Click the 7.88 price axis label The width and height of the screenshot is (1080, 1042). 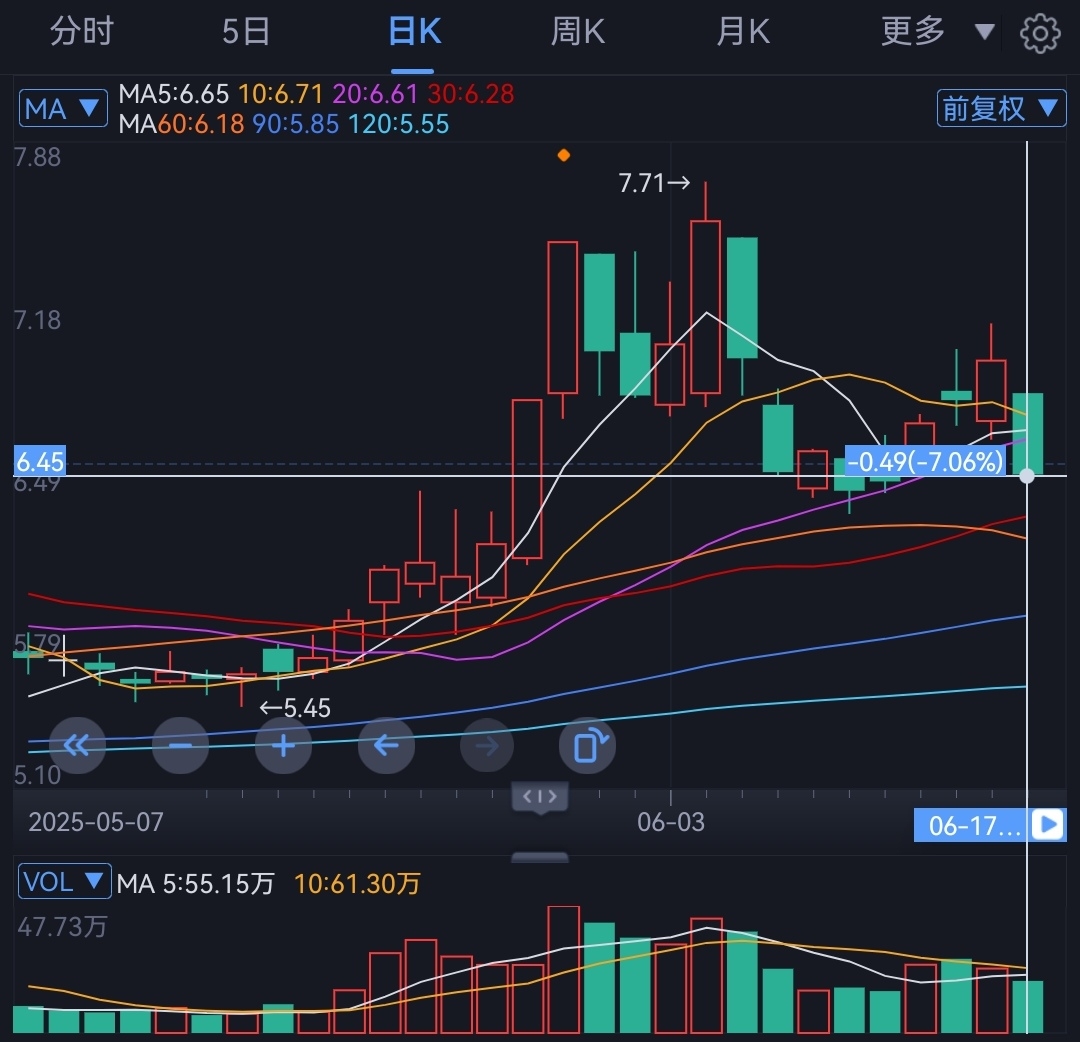[37, 157]
